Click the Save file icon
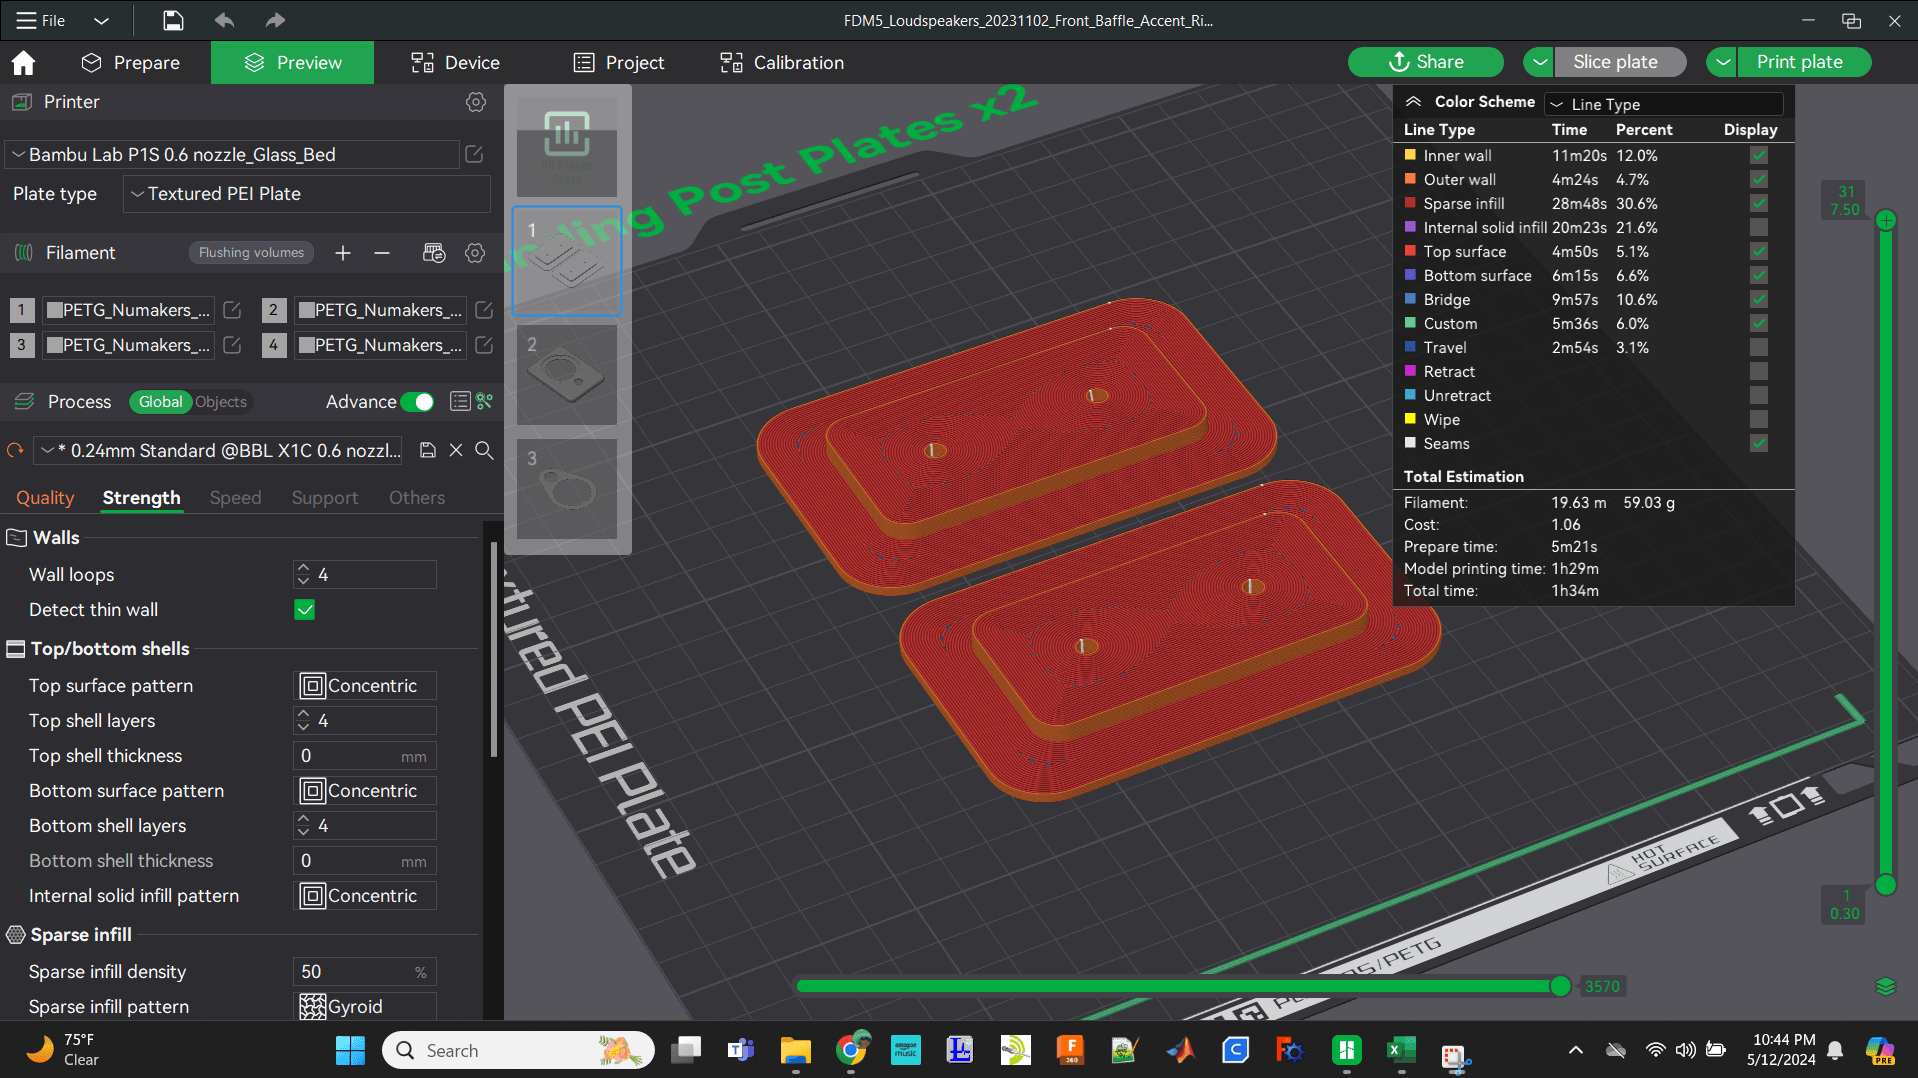This screenshot has width=1918, height=1078. [x=173, y=20]
